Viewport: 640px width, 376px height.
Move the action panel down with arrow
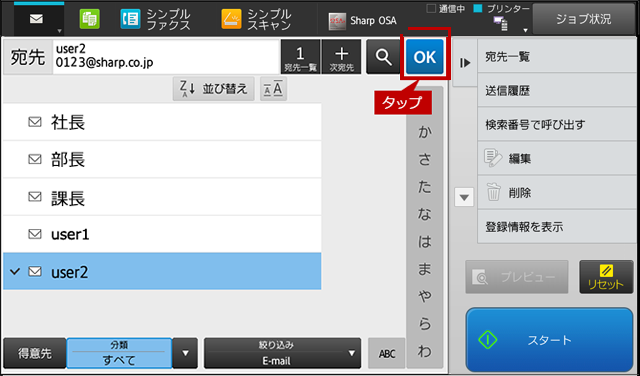[464, 198]
